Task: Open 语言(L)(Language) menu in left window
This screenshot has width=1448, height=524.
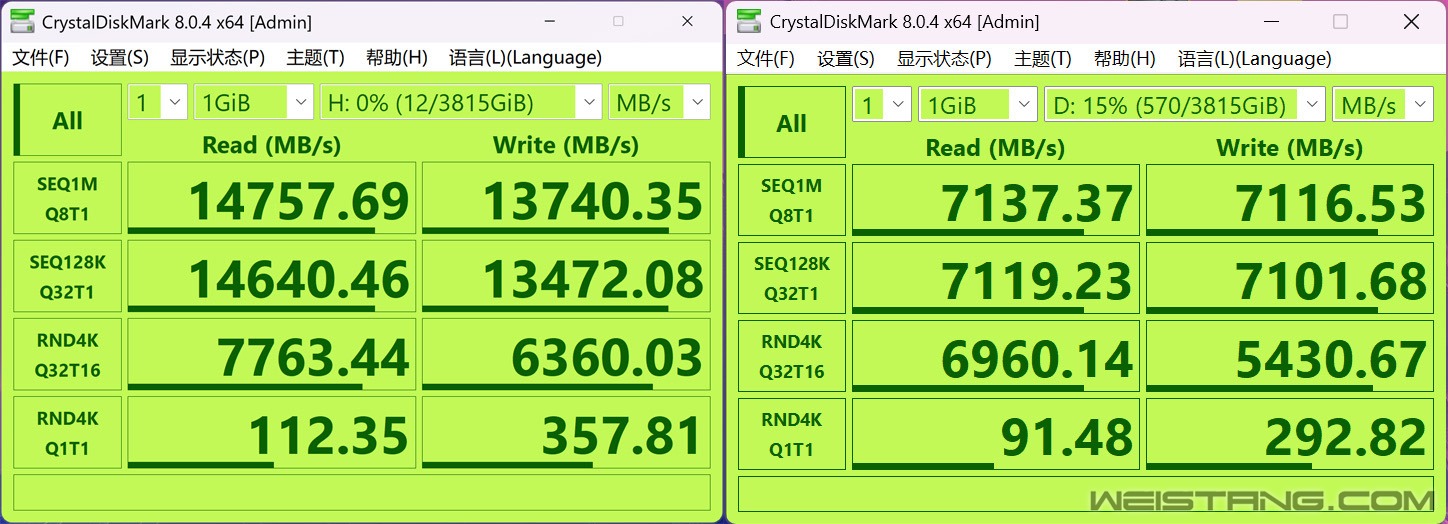Action: tap(525, 58)
